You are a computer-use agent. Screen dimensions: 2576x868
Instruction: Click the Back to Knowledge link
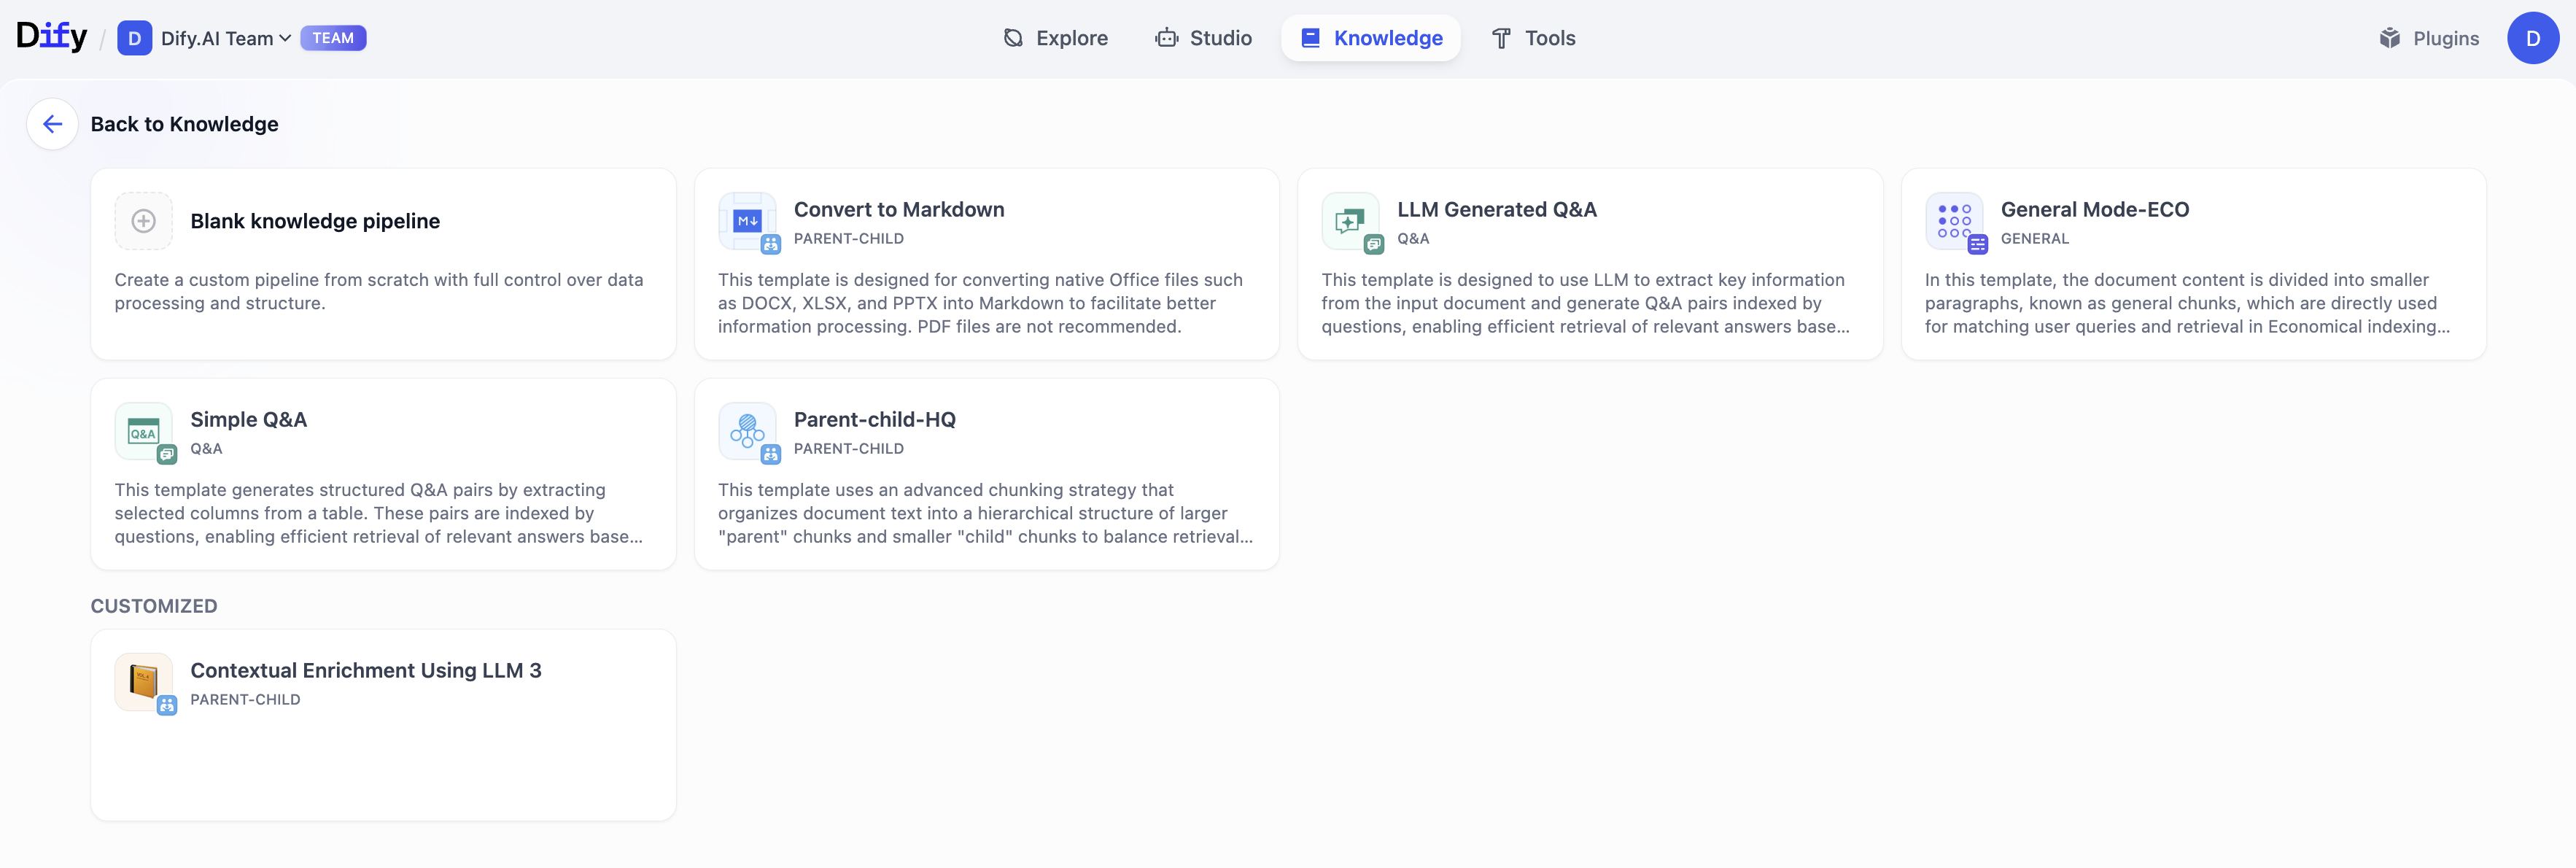pyautogui.click(x=184, y=124)
